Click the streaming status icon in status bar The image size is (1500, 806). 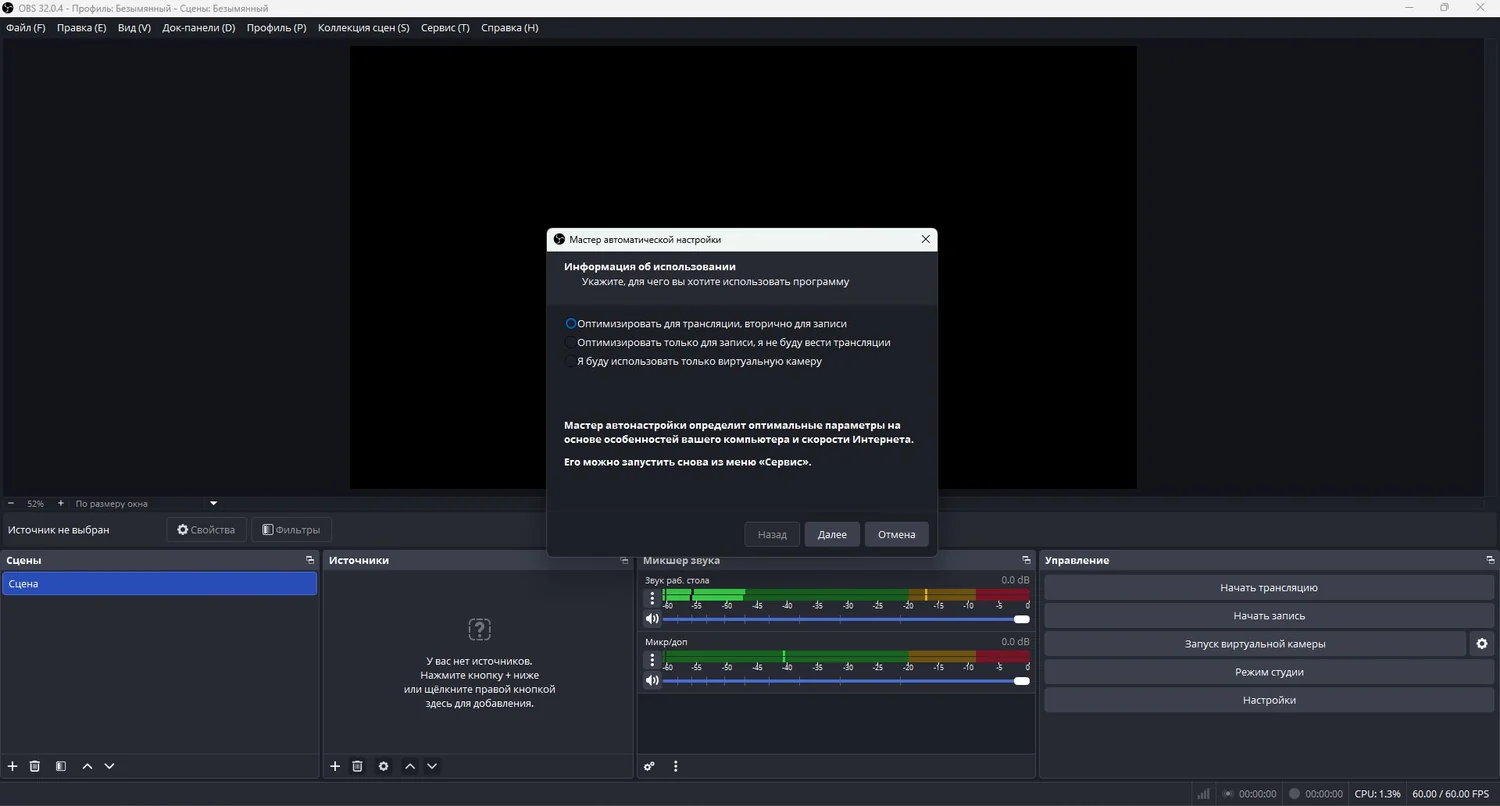[1228, 794]
